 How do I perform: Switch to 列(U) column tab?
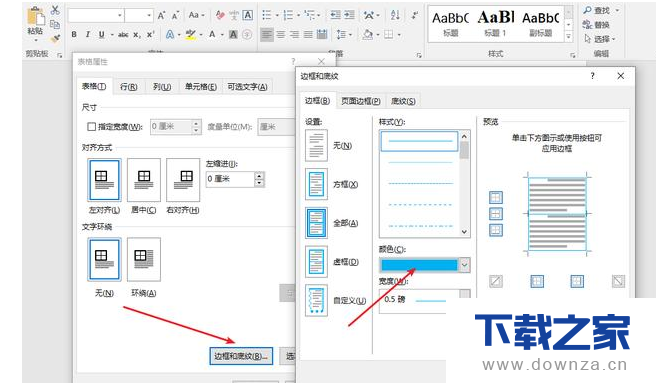(162, 87)
